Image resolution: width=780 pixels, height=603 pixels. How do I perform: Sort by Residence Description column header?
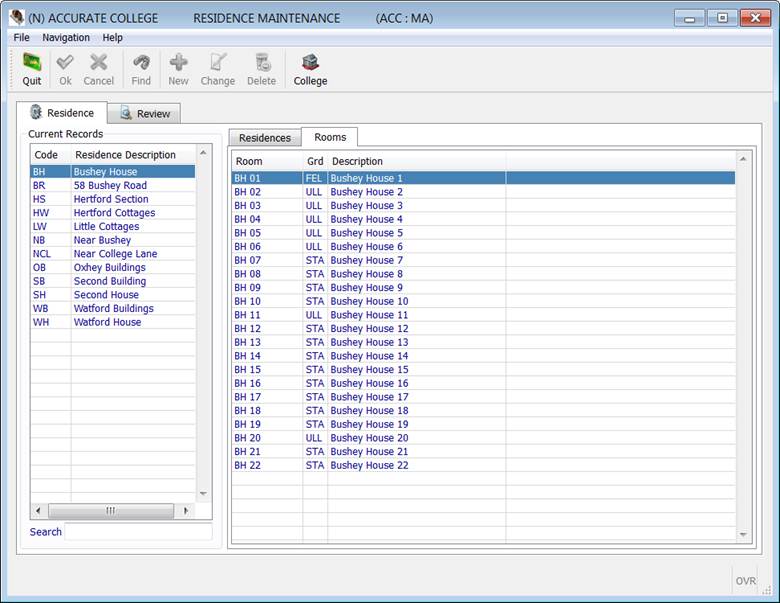[x=126, y=155]
